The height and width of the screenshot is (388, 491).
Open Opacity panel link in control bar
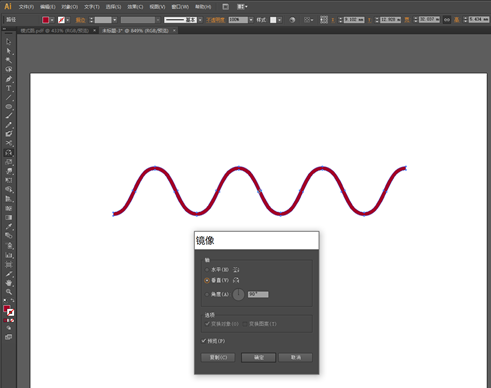[x=215, y=20]
